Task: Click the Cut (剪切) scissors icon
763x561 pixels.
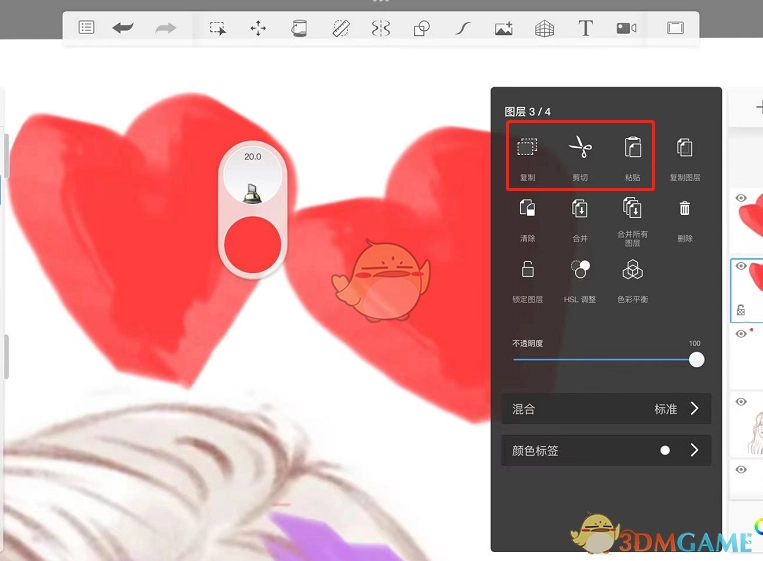Action: [580, 149]
